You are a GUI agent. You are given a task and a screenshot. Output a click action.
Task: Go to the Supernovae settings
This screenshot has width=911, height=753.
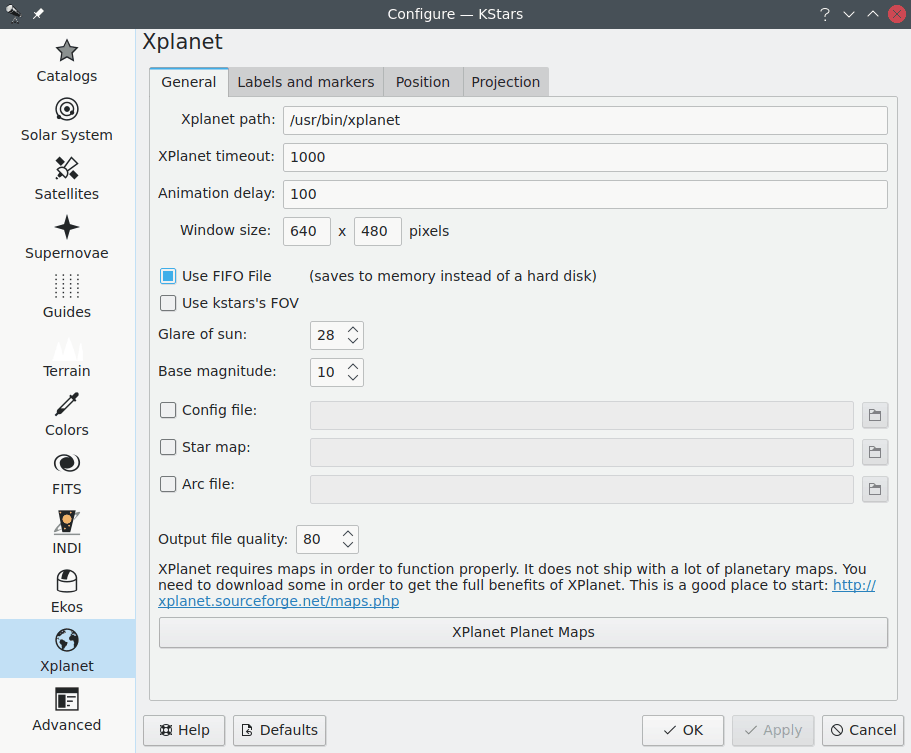pos(67,238)
